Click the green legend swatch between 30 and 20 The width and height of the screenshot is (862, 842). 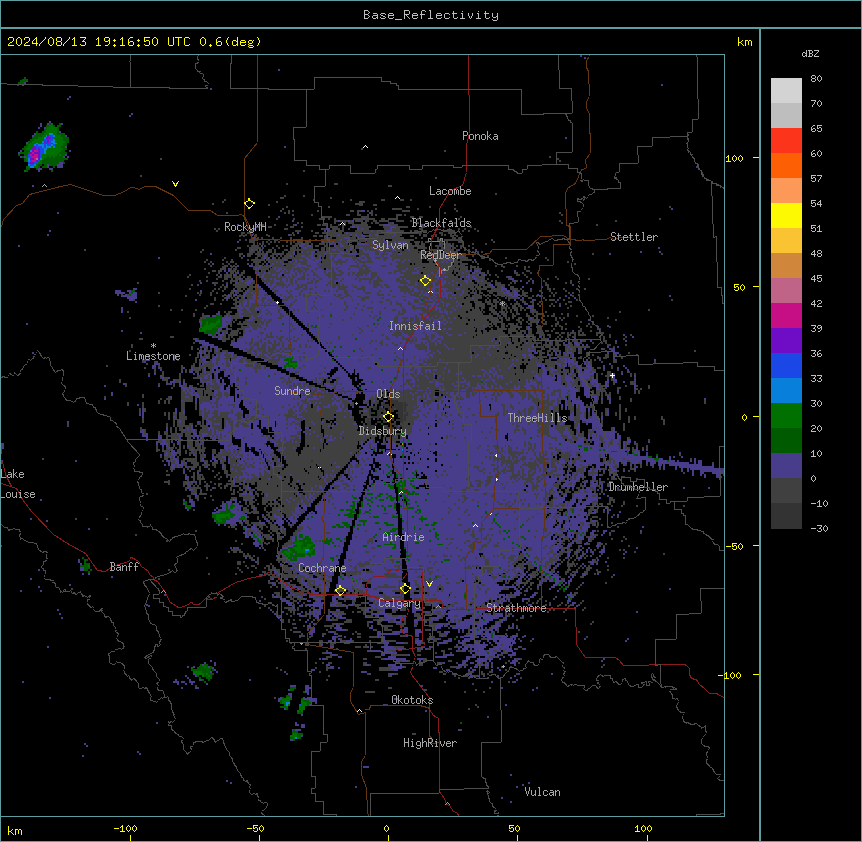(x=786, y=416)
